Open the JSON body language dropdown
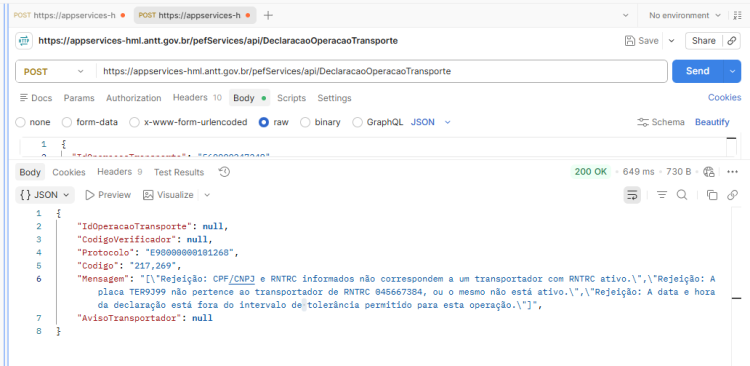Viewport: 750px width, 366px height. coord(430,122)
